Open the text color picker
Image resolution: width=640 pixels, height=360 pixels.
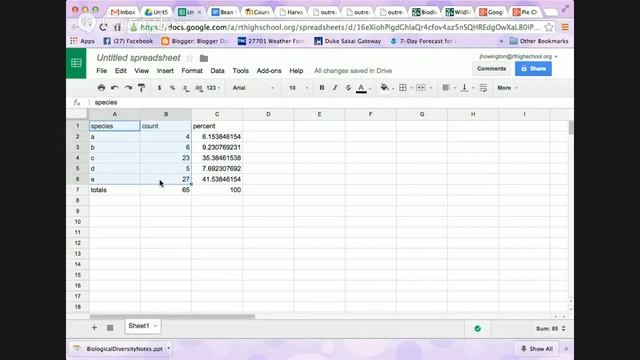(x=361, y=88)
